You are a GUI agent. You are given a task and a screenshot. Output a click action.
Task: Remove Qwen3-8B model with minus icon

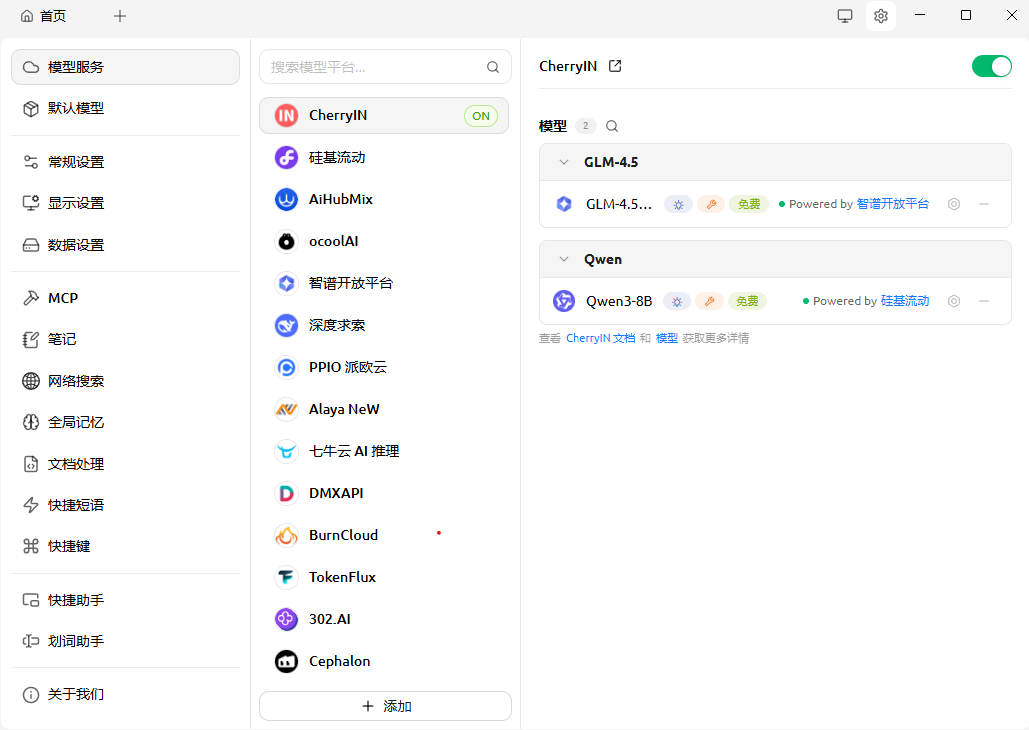[984, 301]
